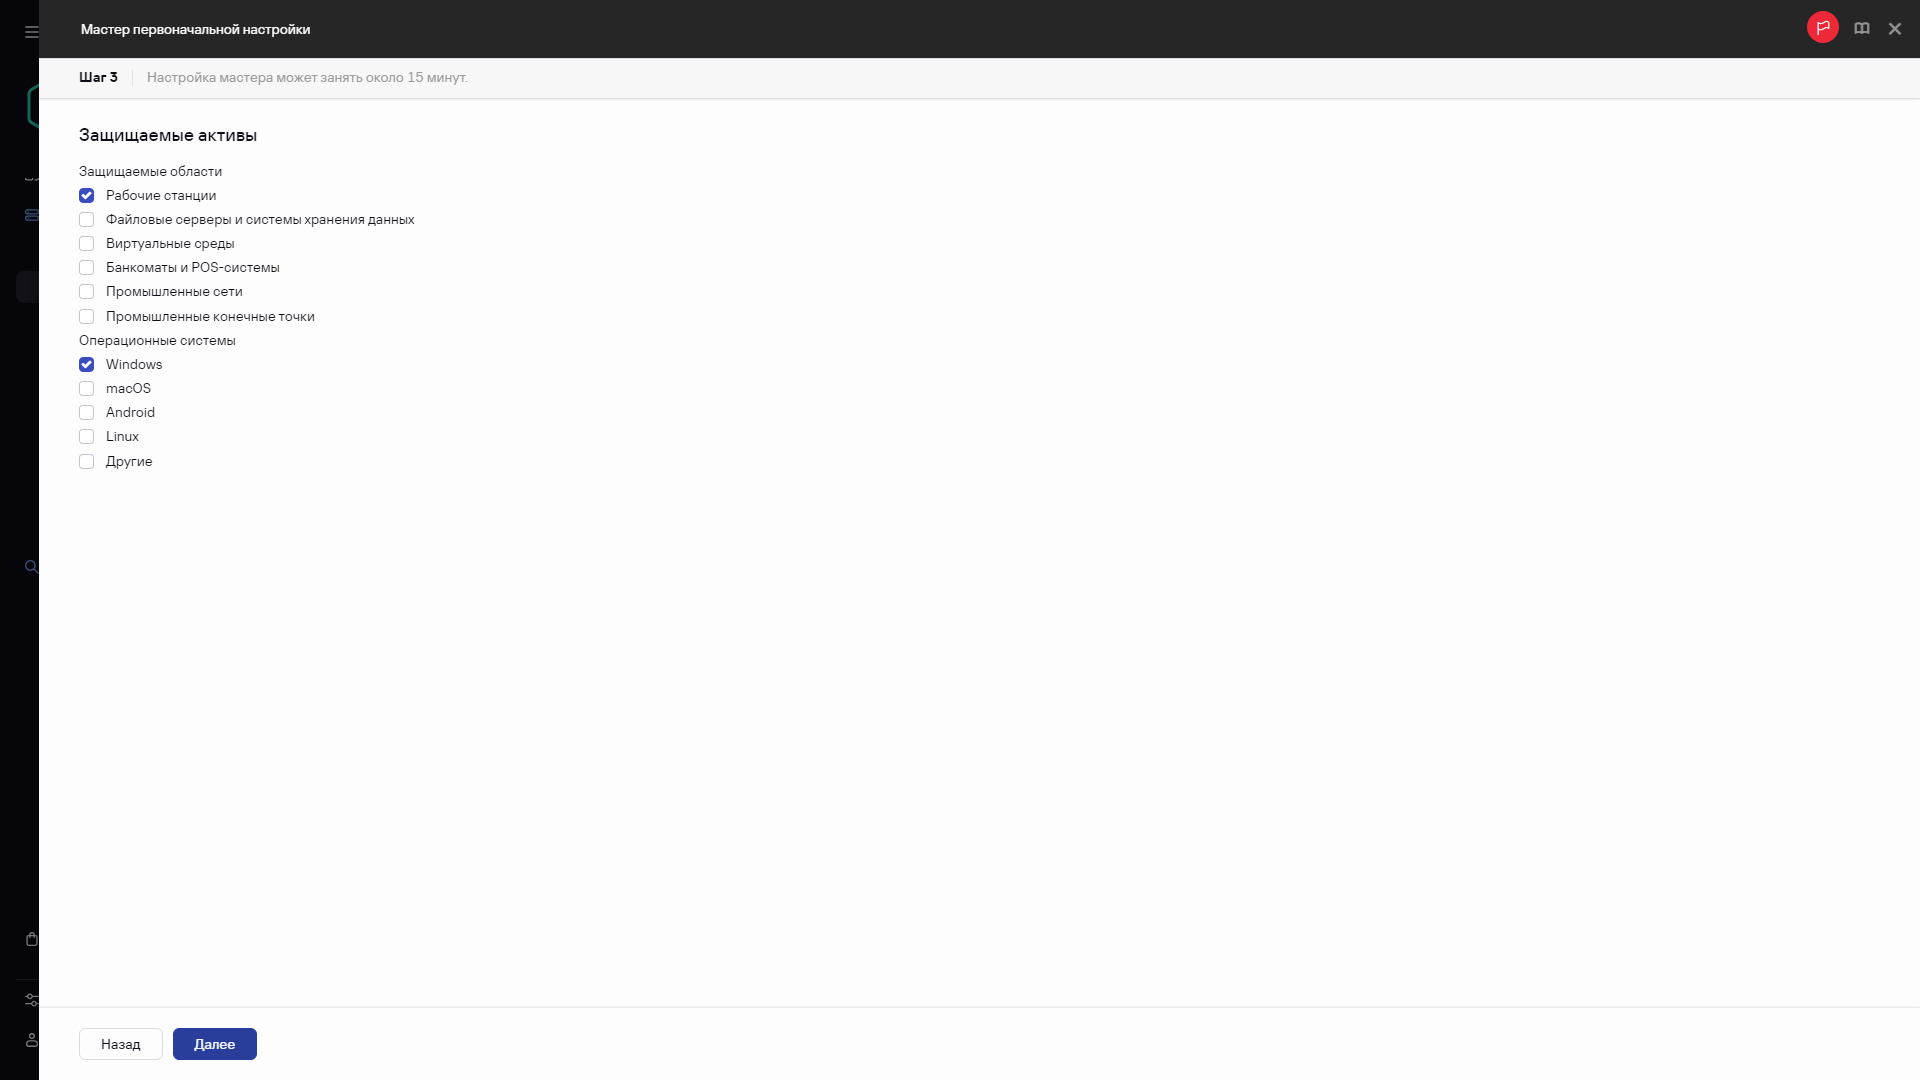Enable Файловые серверы и системы хранения данных
The width and height of the screenshot is (1920, 1080).
click(x=87, y=220)
